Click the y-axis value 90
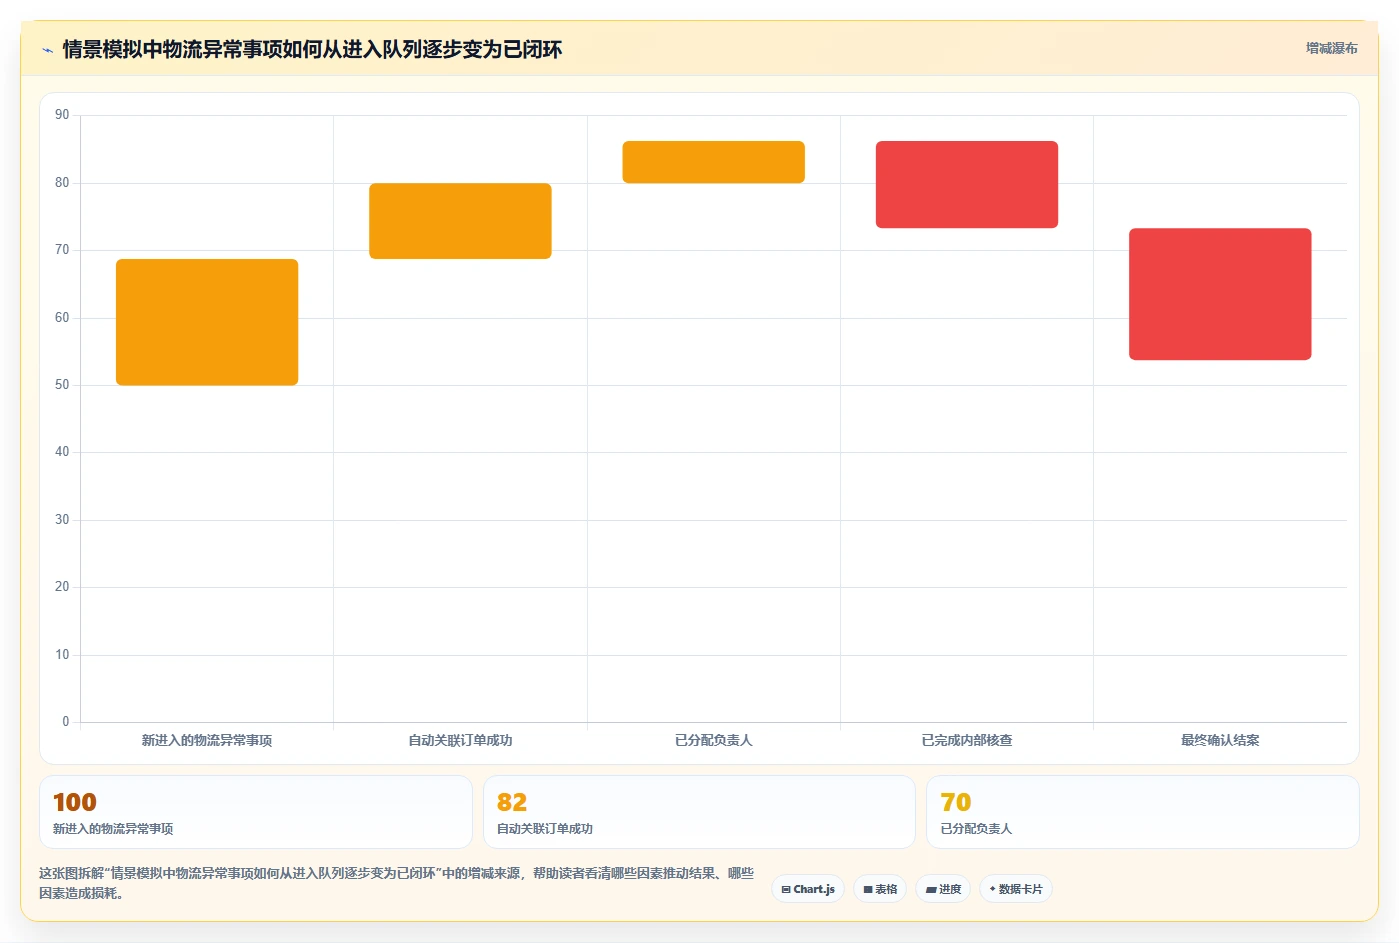The height and width of the screenshot is (943, 1399). point(62,115)
